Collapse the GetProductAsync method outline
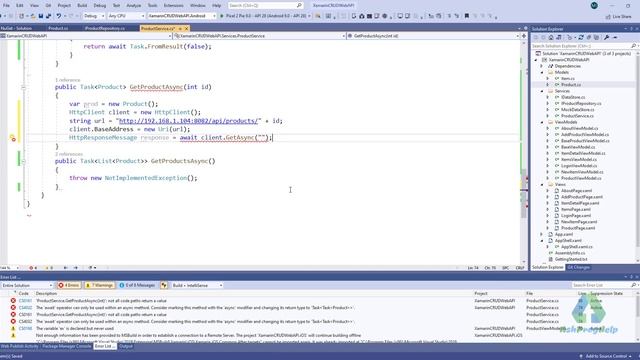The image size is (640, 360). 23,87
